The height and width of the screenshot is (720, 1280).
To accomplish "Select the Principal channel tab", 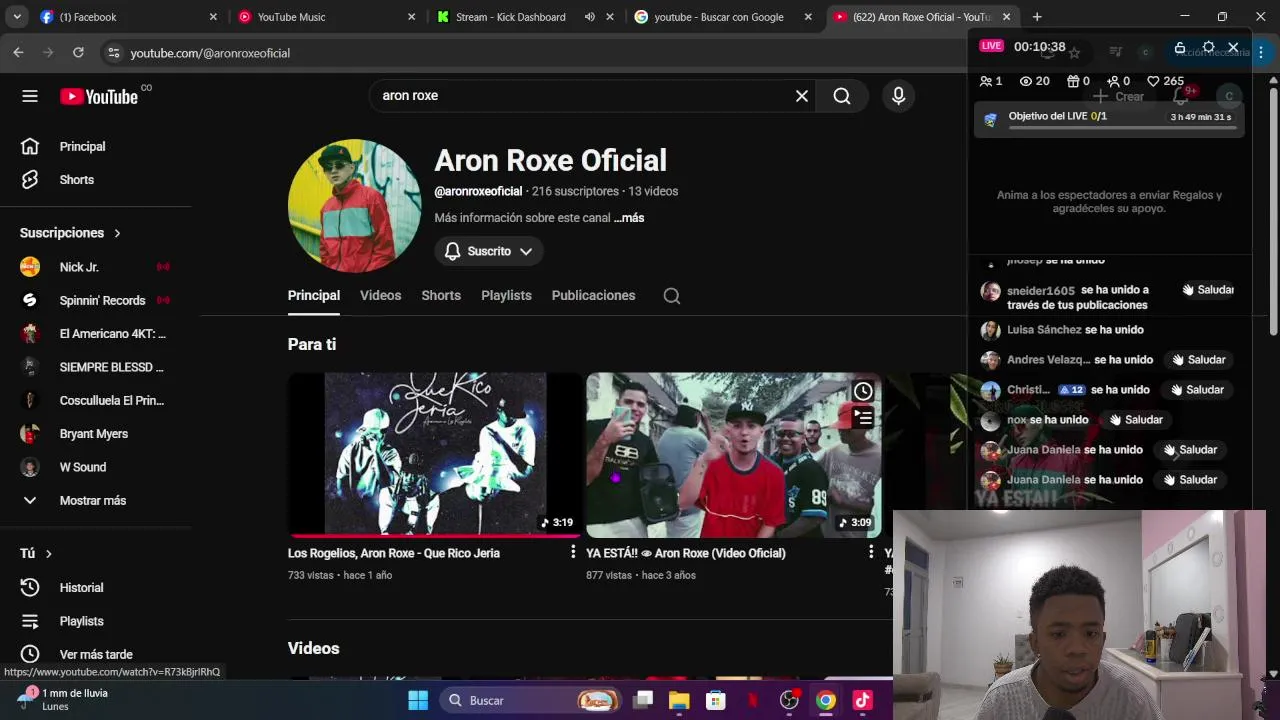I will 314,295.
